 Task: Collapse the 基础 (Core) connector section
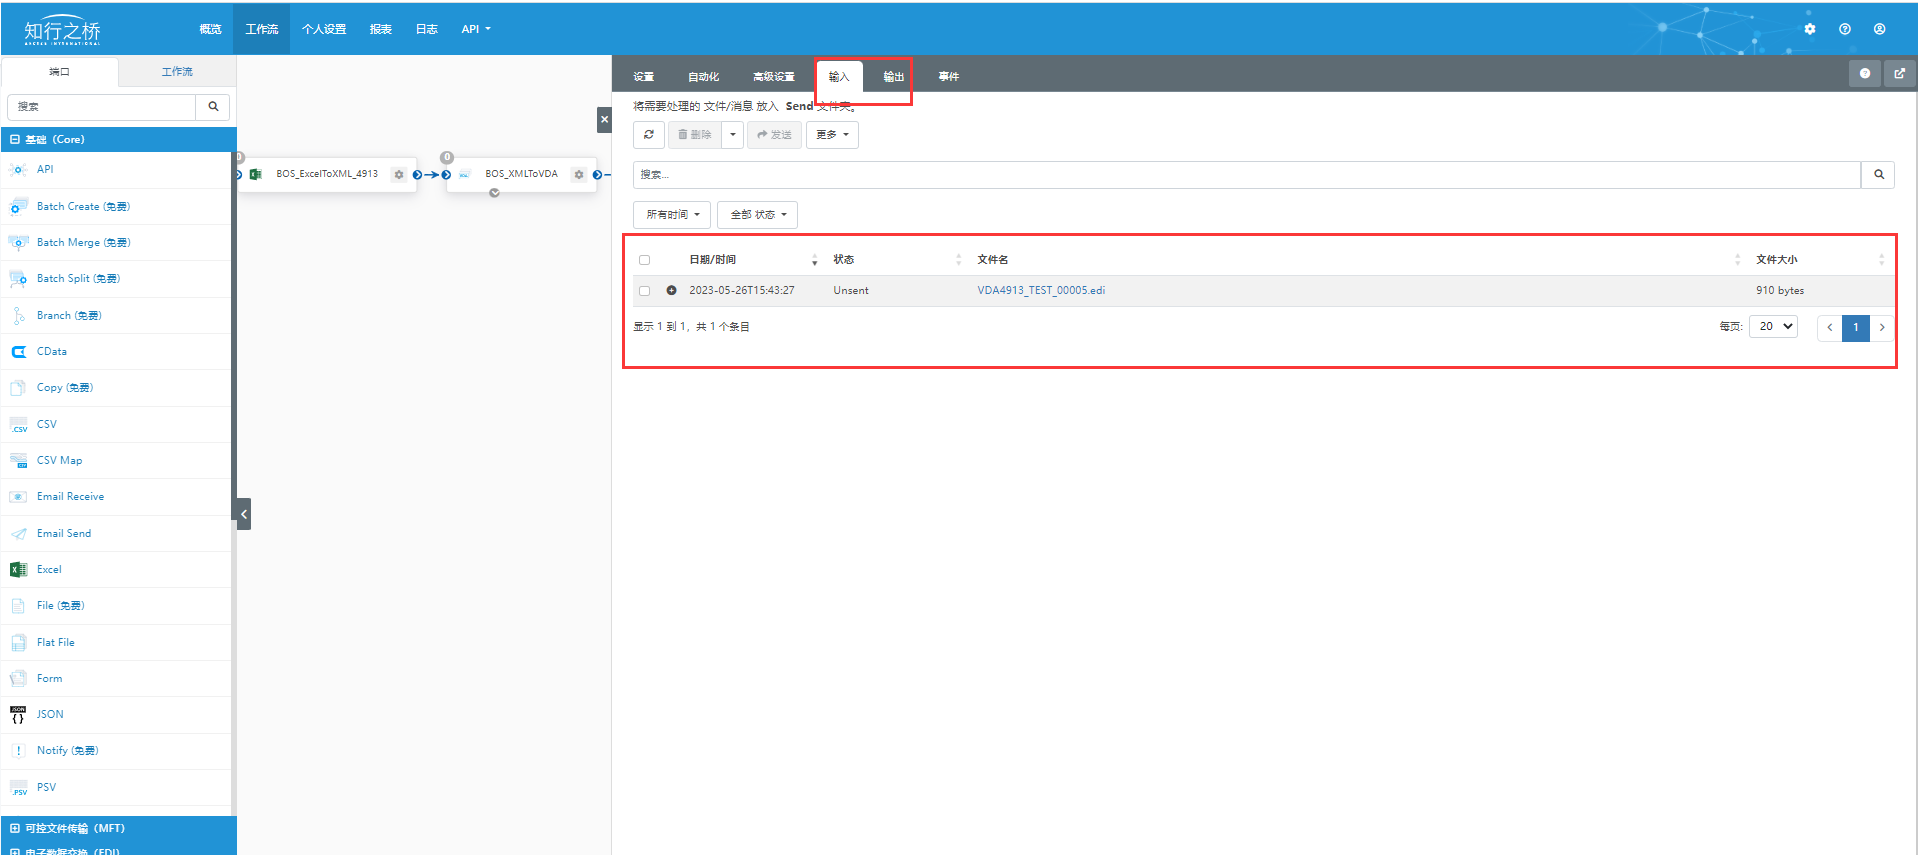(15, 140)
